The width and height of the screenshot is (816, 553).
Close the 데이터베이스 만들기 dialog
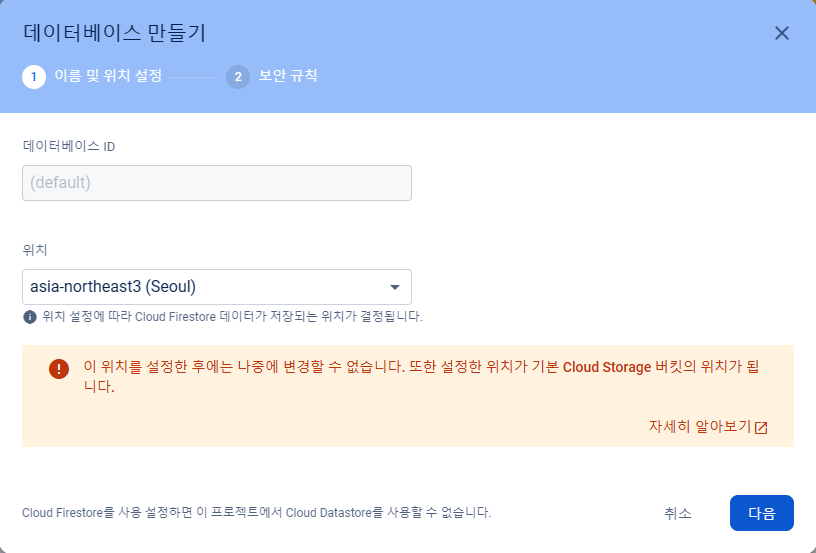(782, 33)
